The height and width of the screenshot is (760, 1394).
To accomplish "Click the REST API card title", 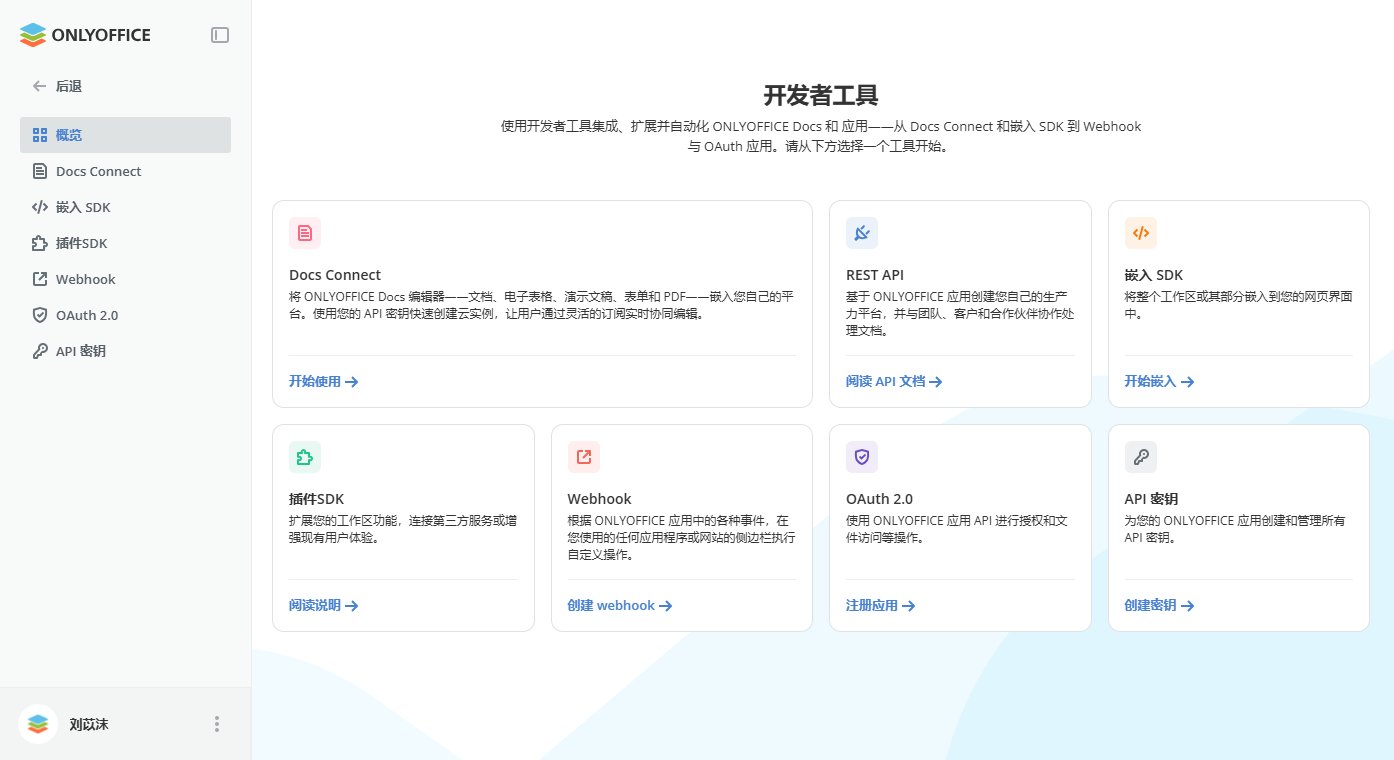I will 875,275.
